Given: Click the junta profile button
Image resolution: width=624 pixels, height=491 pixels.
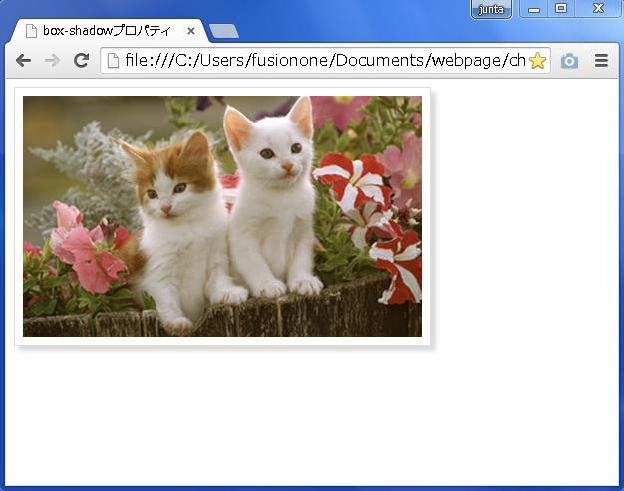Looking at the screenshot, I should coord(491,9).
